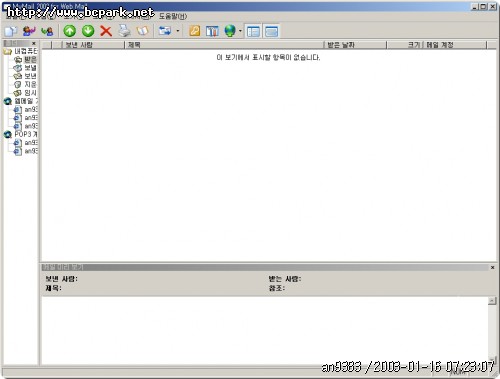Select the 보낼 outbox folder

[x=30, y=68]
